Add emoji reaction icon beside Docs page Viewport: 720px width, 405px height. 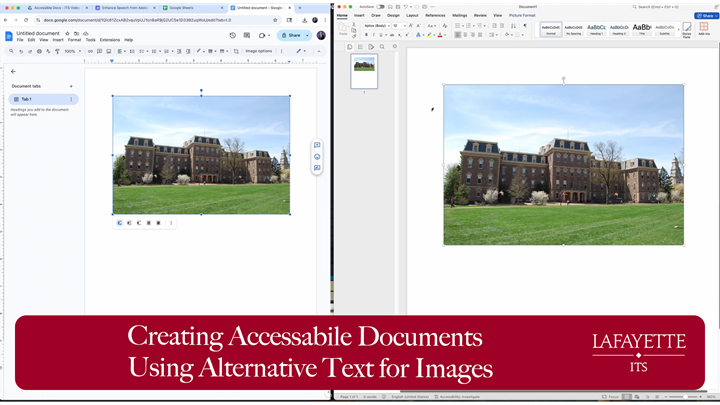317,157
